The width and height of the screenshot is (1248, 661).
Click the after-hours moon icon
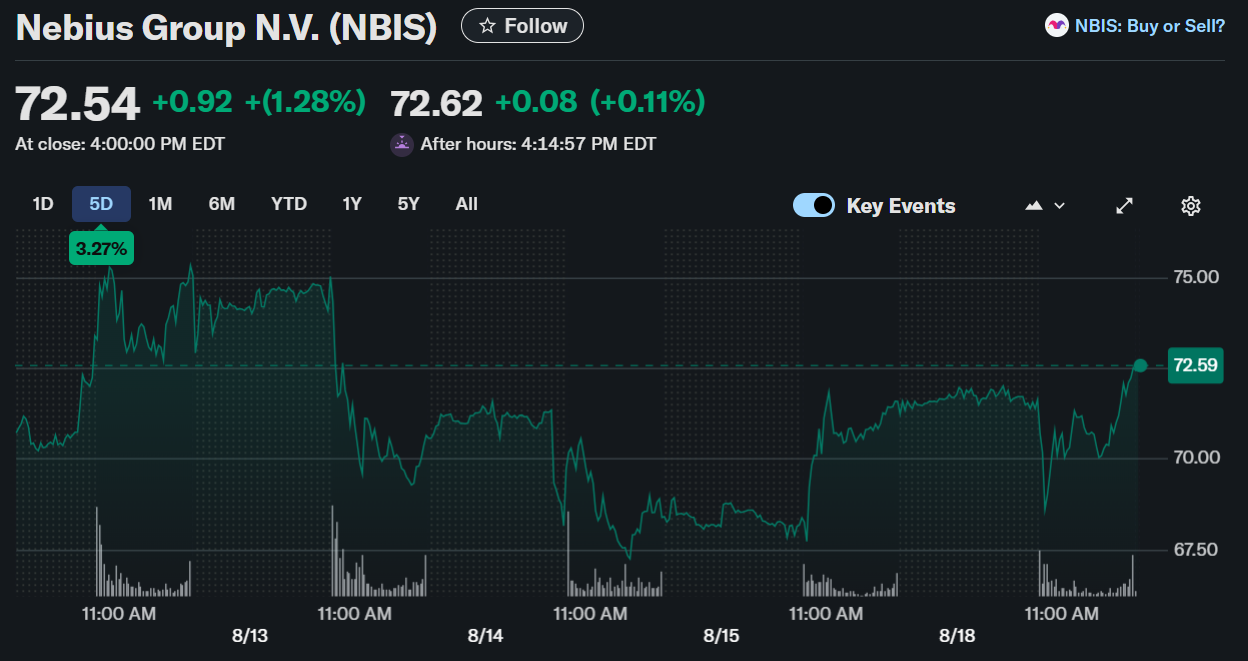pyautogui.click(x=401, y=144)
